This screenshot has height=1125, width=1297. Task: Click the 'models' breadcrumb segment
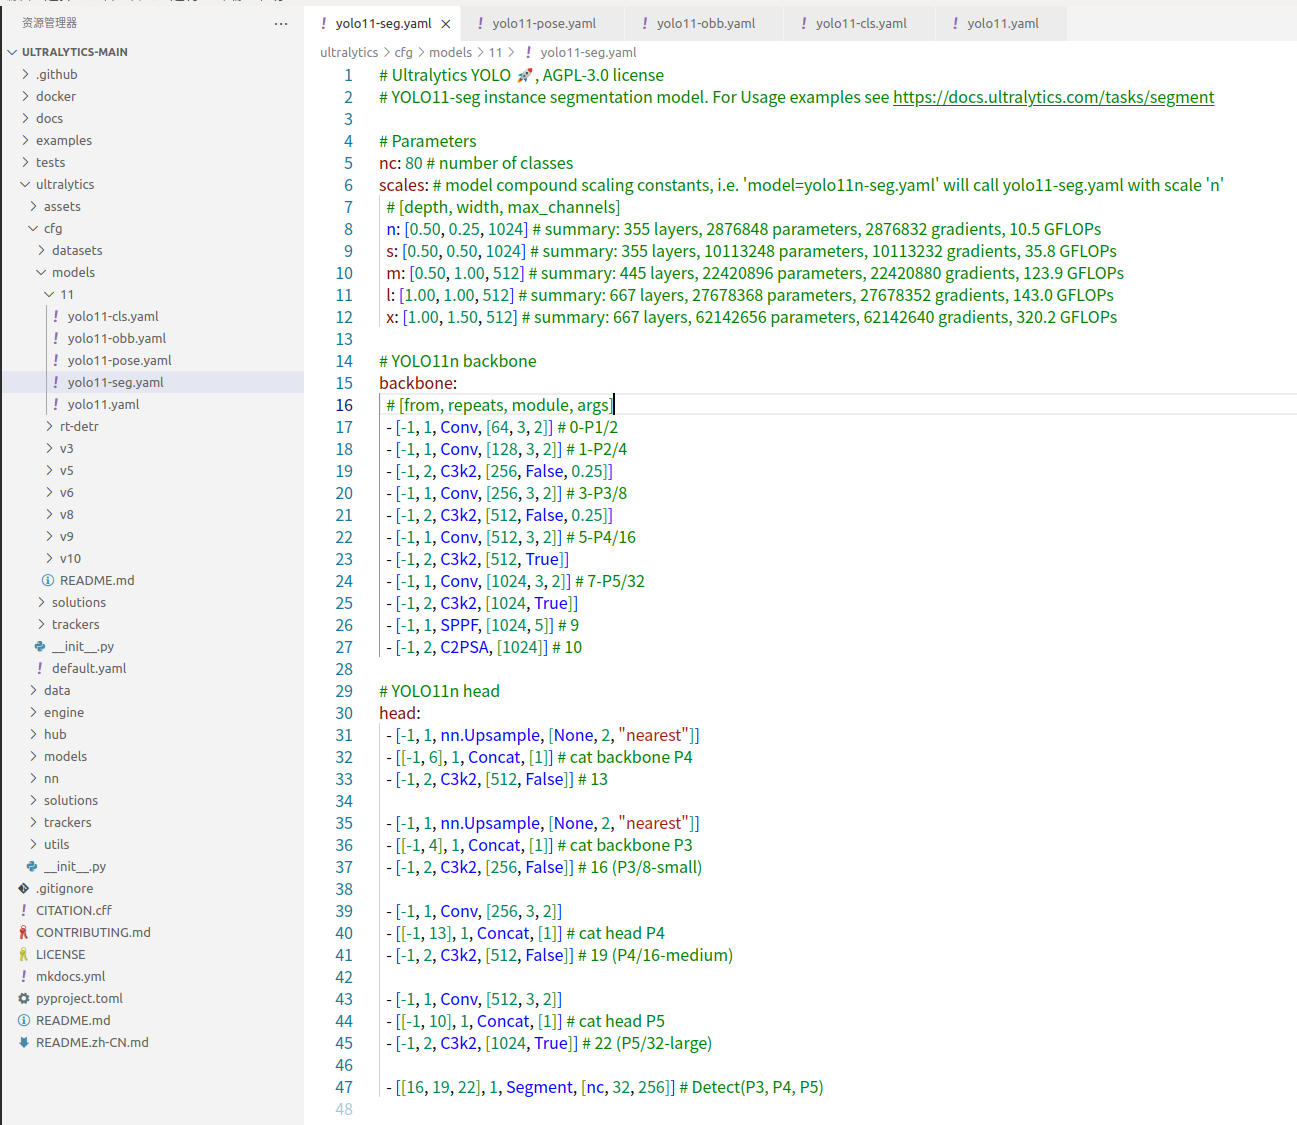(450, 52)
